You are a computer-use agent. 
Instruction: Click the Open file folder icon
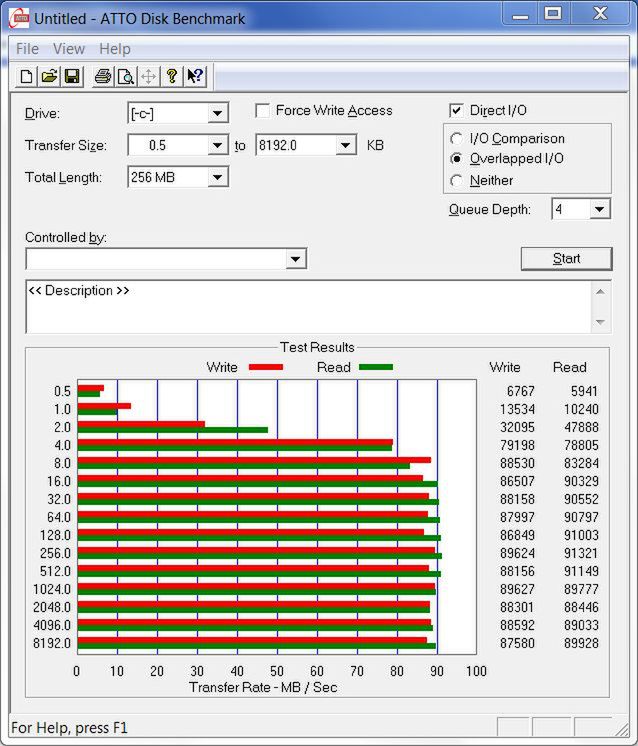tap(49, 76)
